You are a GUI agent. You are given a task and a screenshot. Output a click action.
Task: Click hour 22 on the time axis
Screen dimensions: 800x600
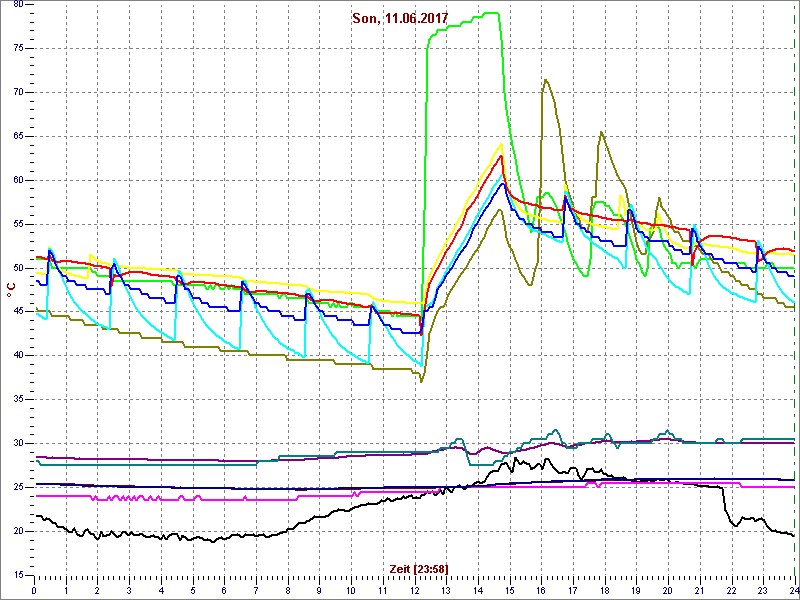(732, 591)
